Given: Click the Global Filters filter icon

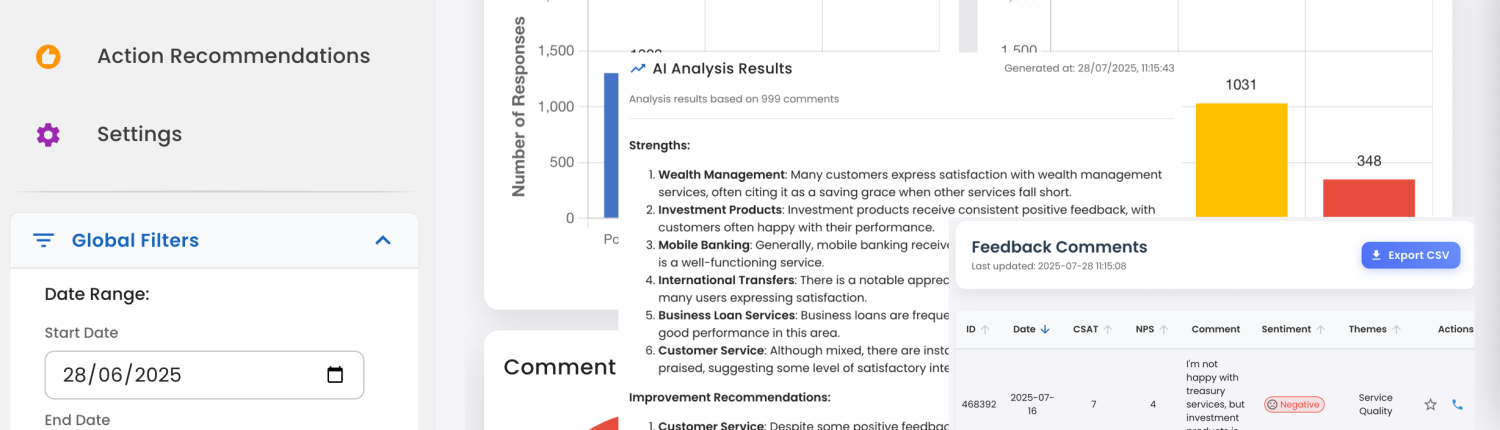Looking at the screenshot, I should point(43,240).
